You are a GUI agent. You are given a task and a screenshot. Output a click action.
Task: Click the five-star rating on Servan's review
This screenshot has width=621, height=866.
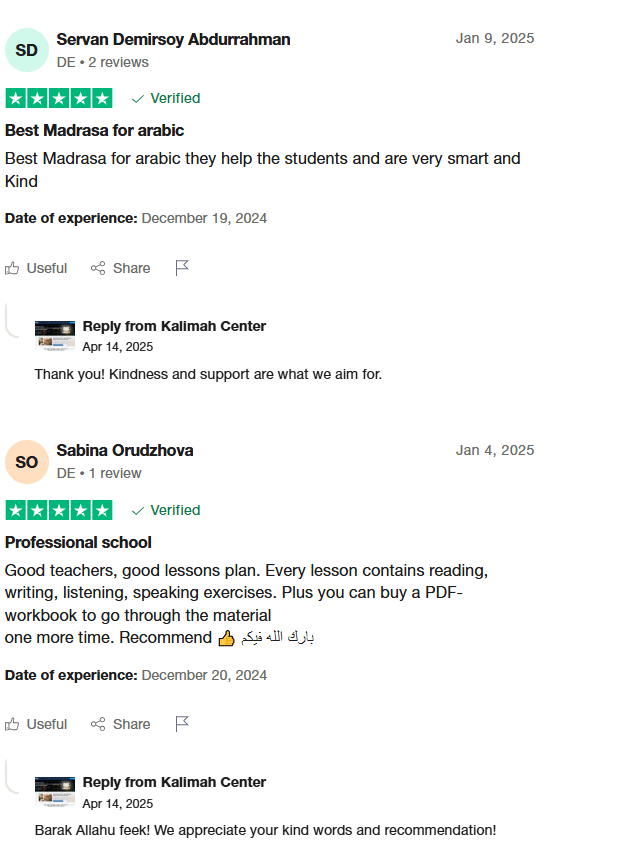click(59, 98)
